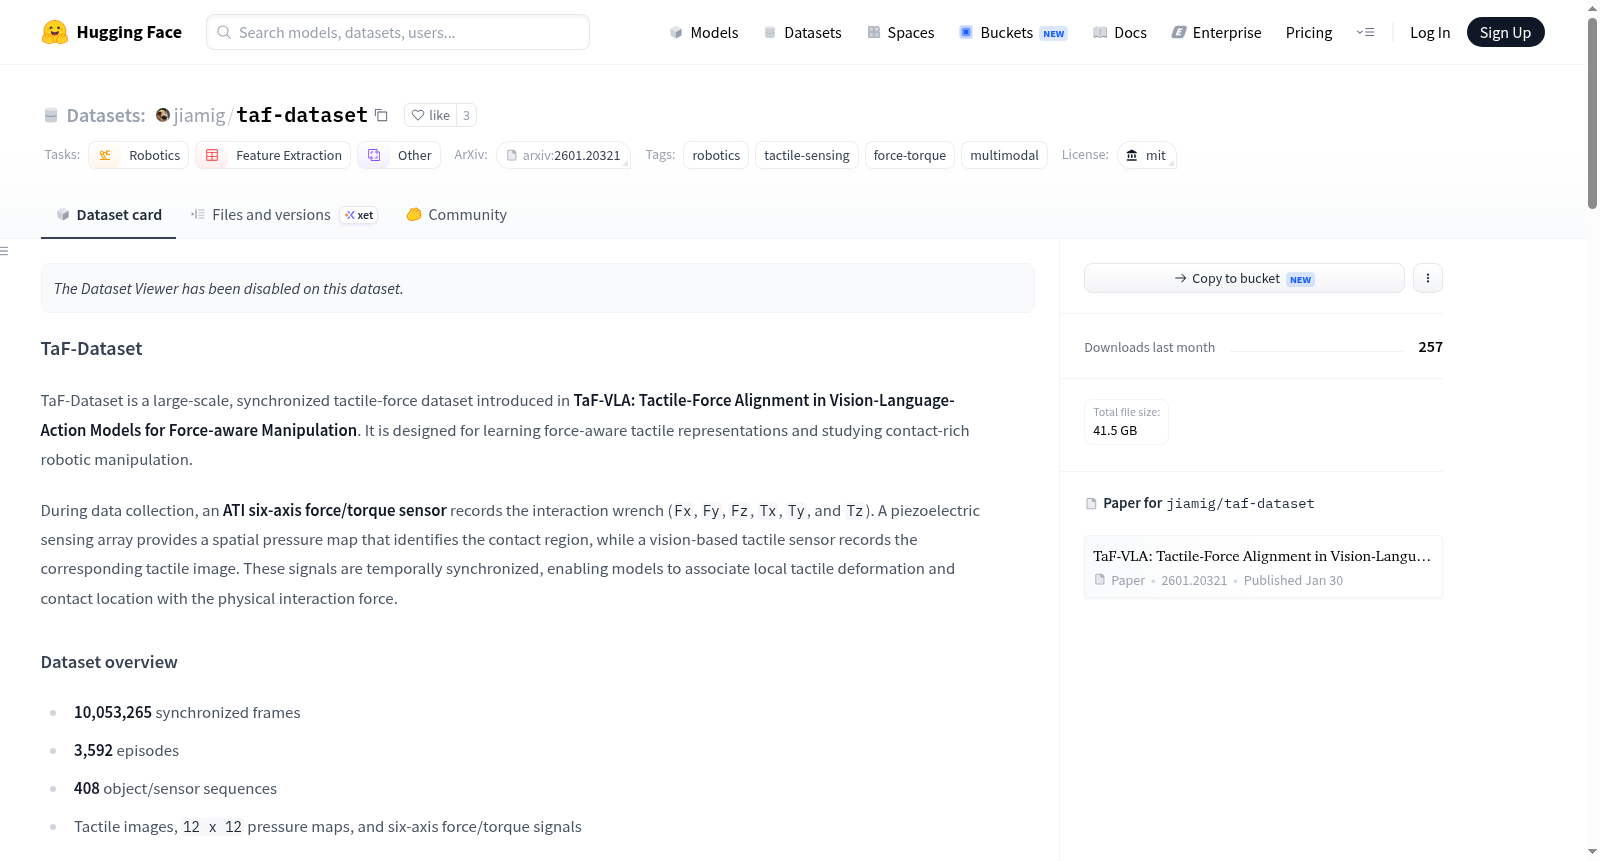Image resolution: width=1600 pixels, height=861 pixels.
Task: Open the TaF-VLA paper card
Action: tap(1263, 567)
